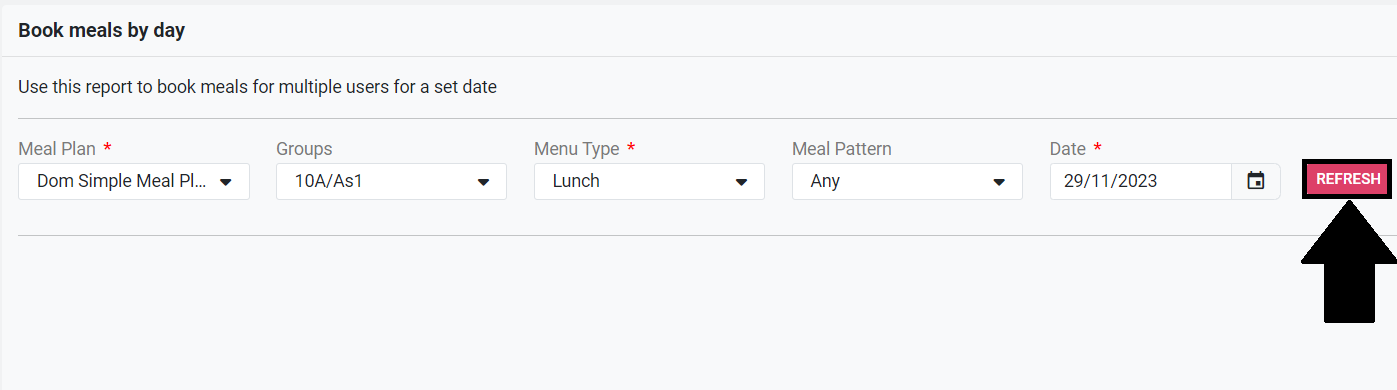Open the calendar date picker icon
The image size is (1397, 390).
pos(1256,181)
